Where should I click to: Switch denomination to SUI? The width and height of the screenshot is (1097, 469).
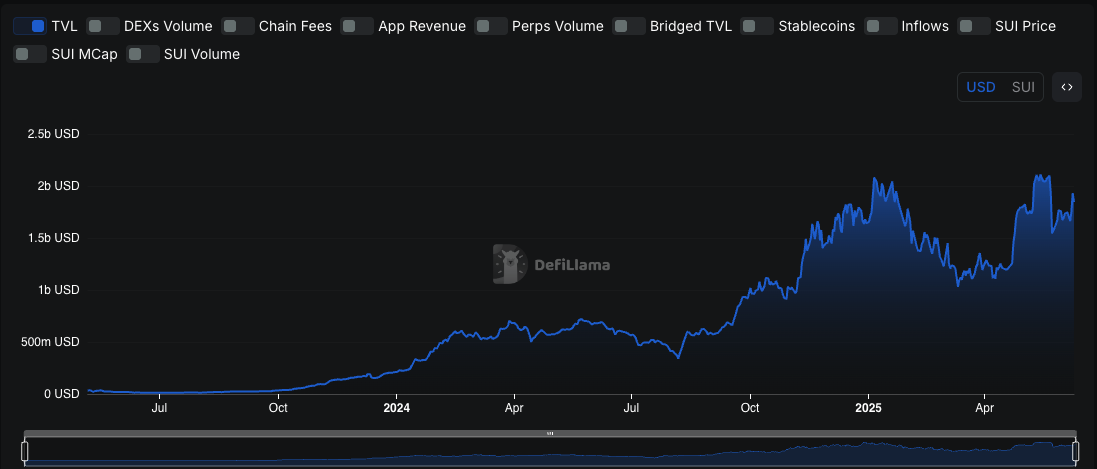point(1024,88)
